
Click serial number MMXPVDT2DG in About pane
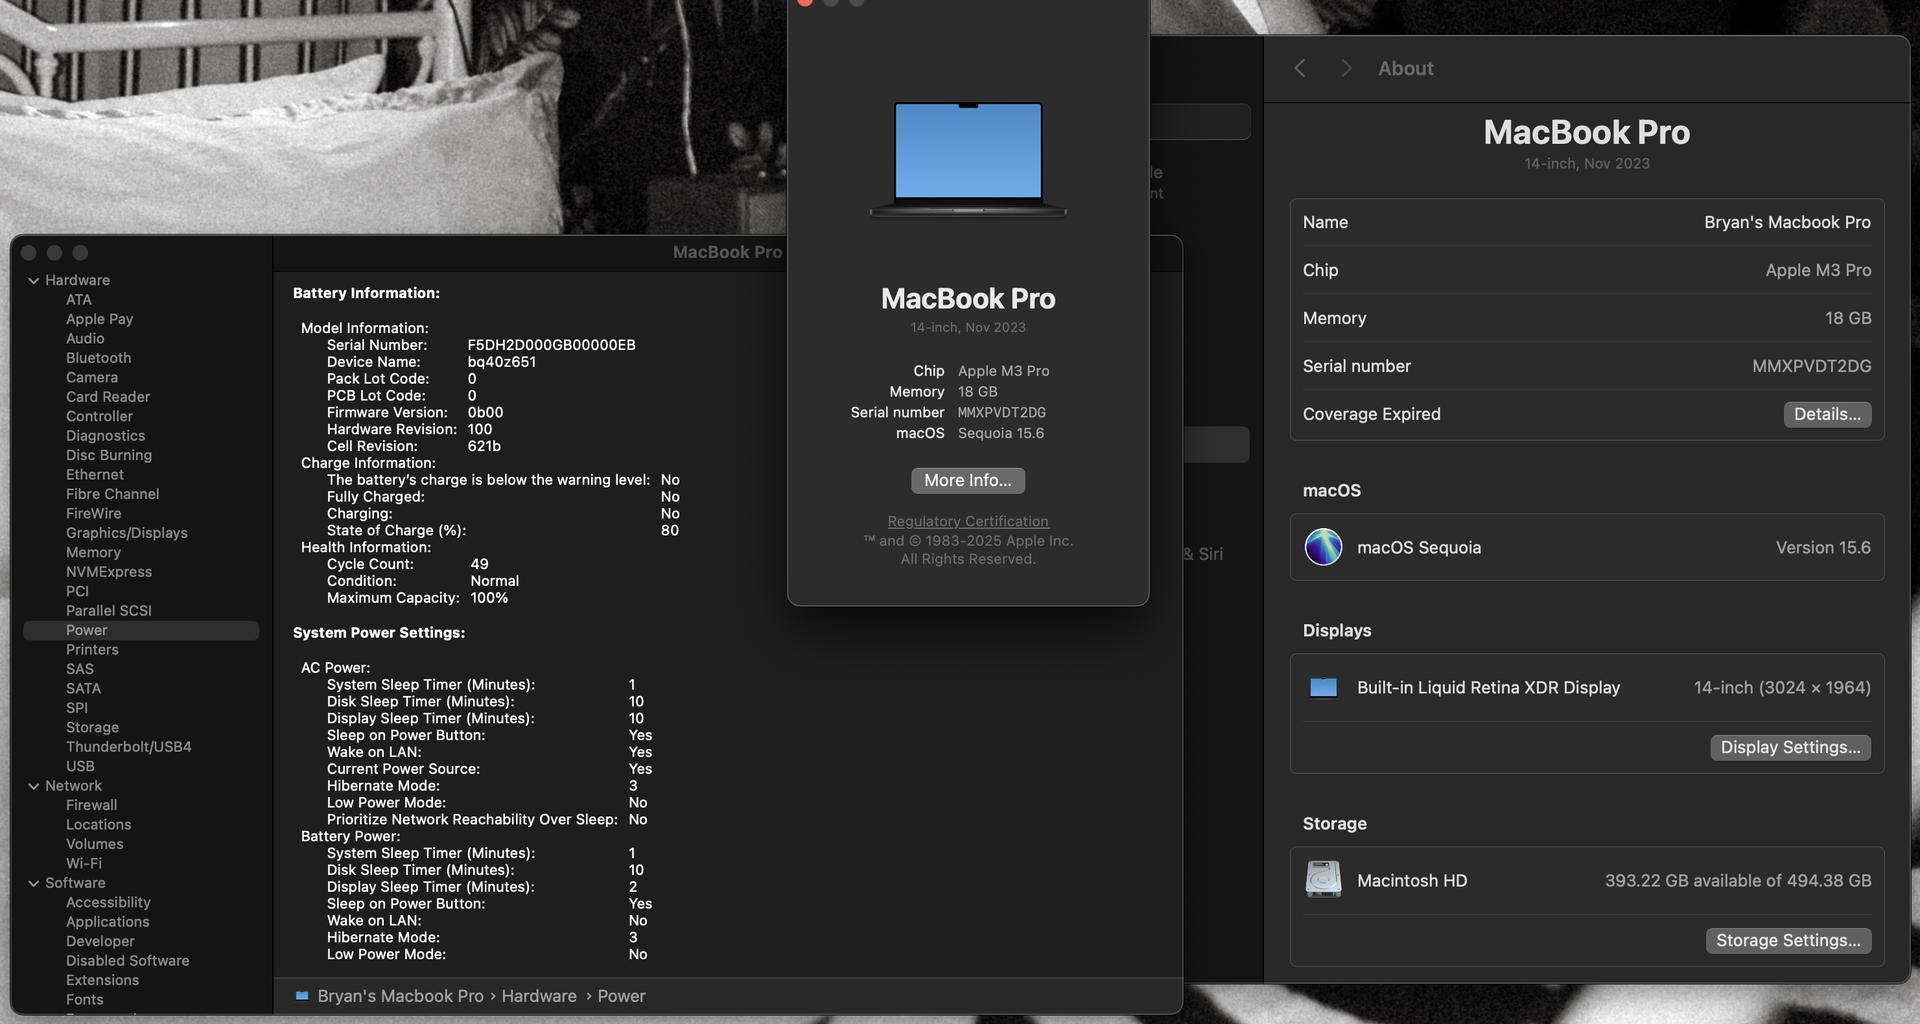[x=1811, y=366]
